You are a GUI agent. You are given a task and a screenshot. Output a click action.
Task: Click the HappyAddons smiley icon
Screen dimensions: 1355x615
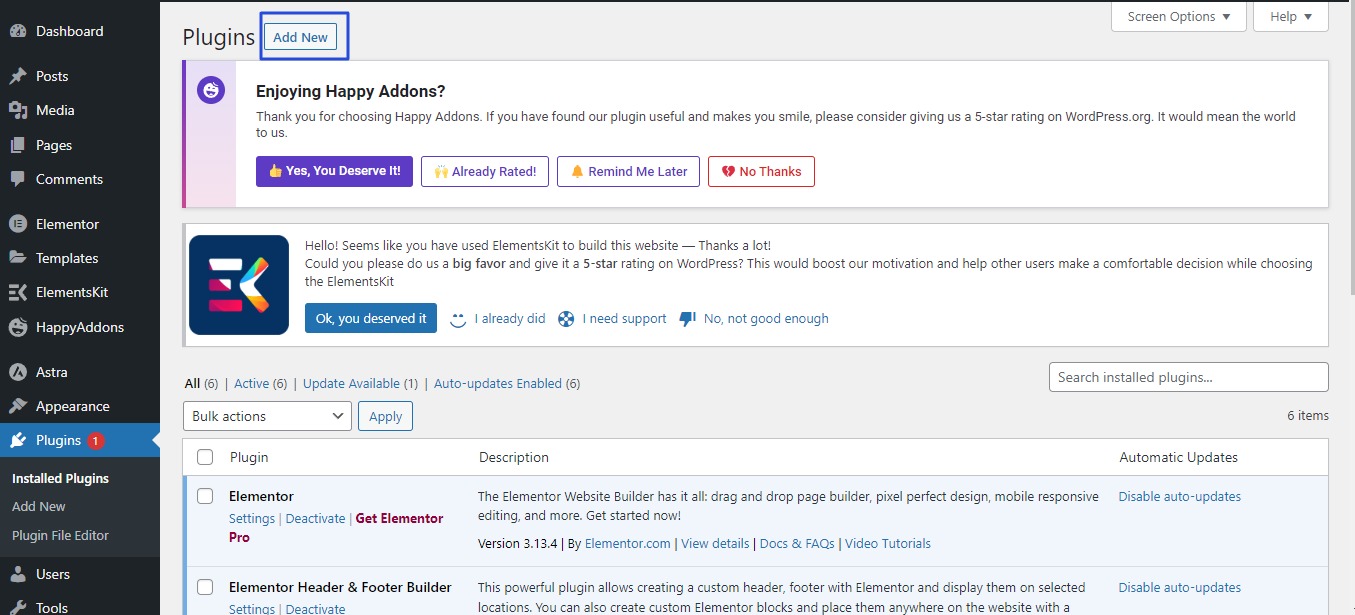point(17,327)
